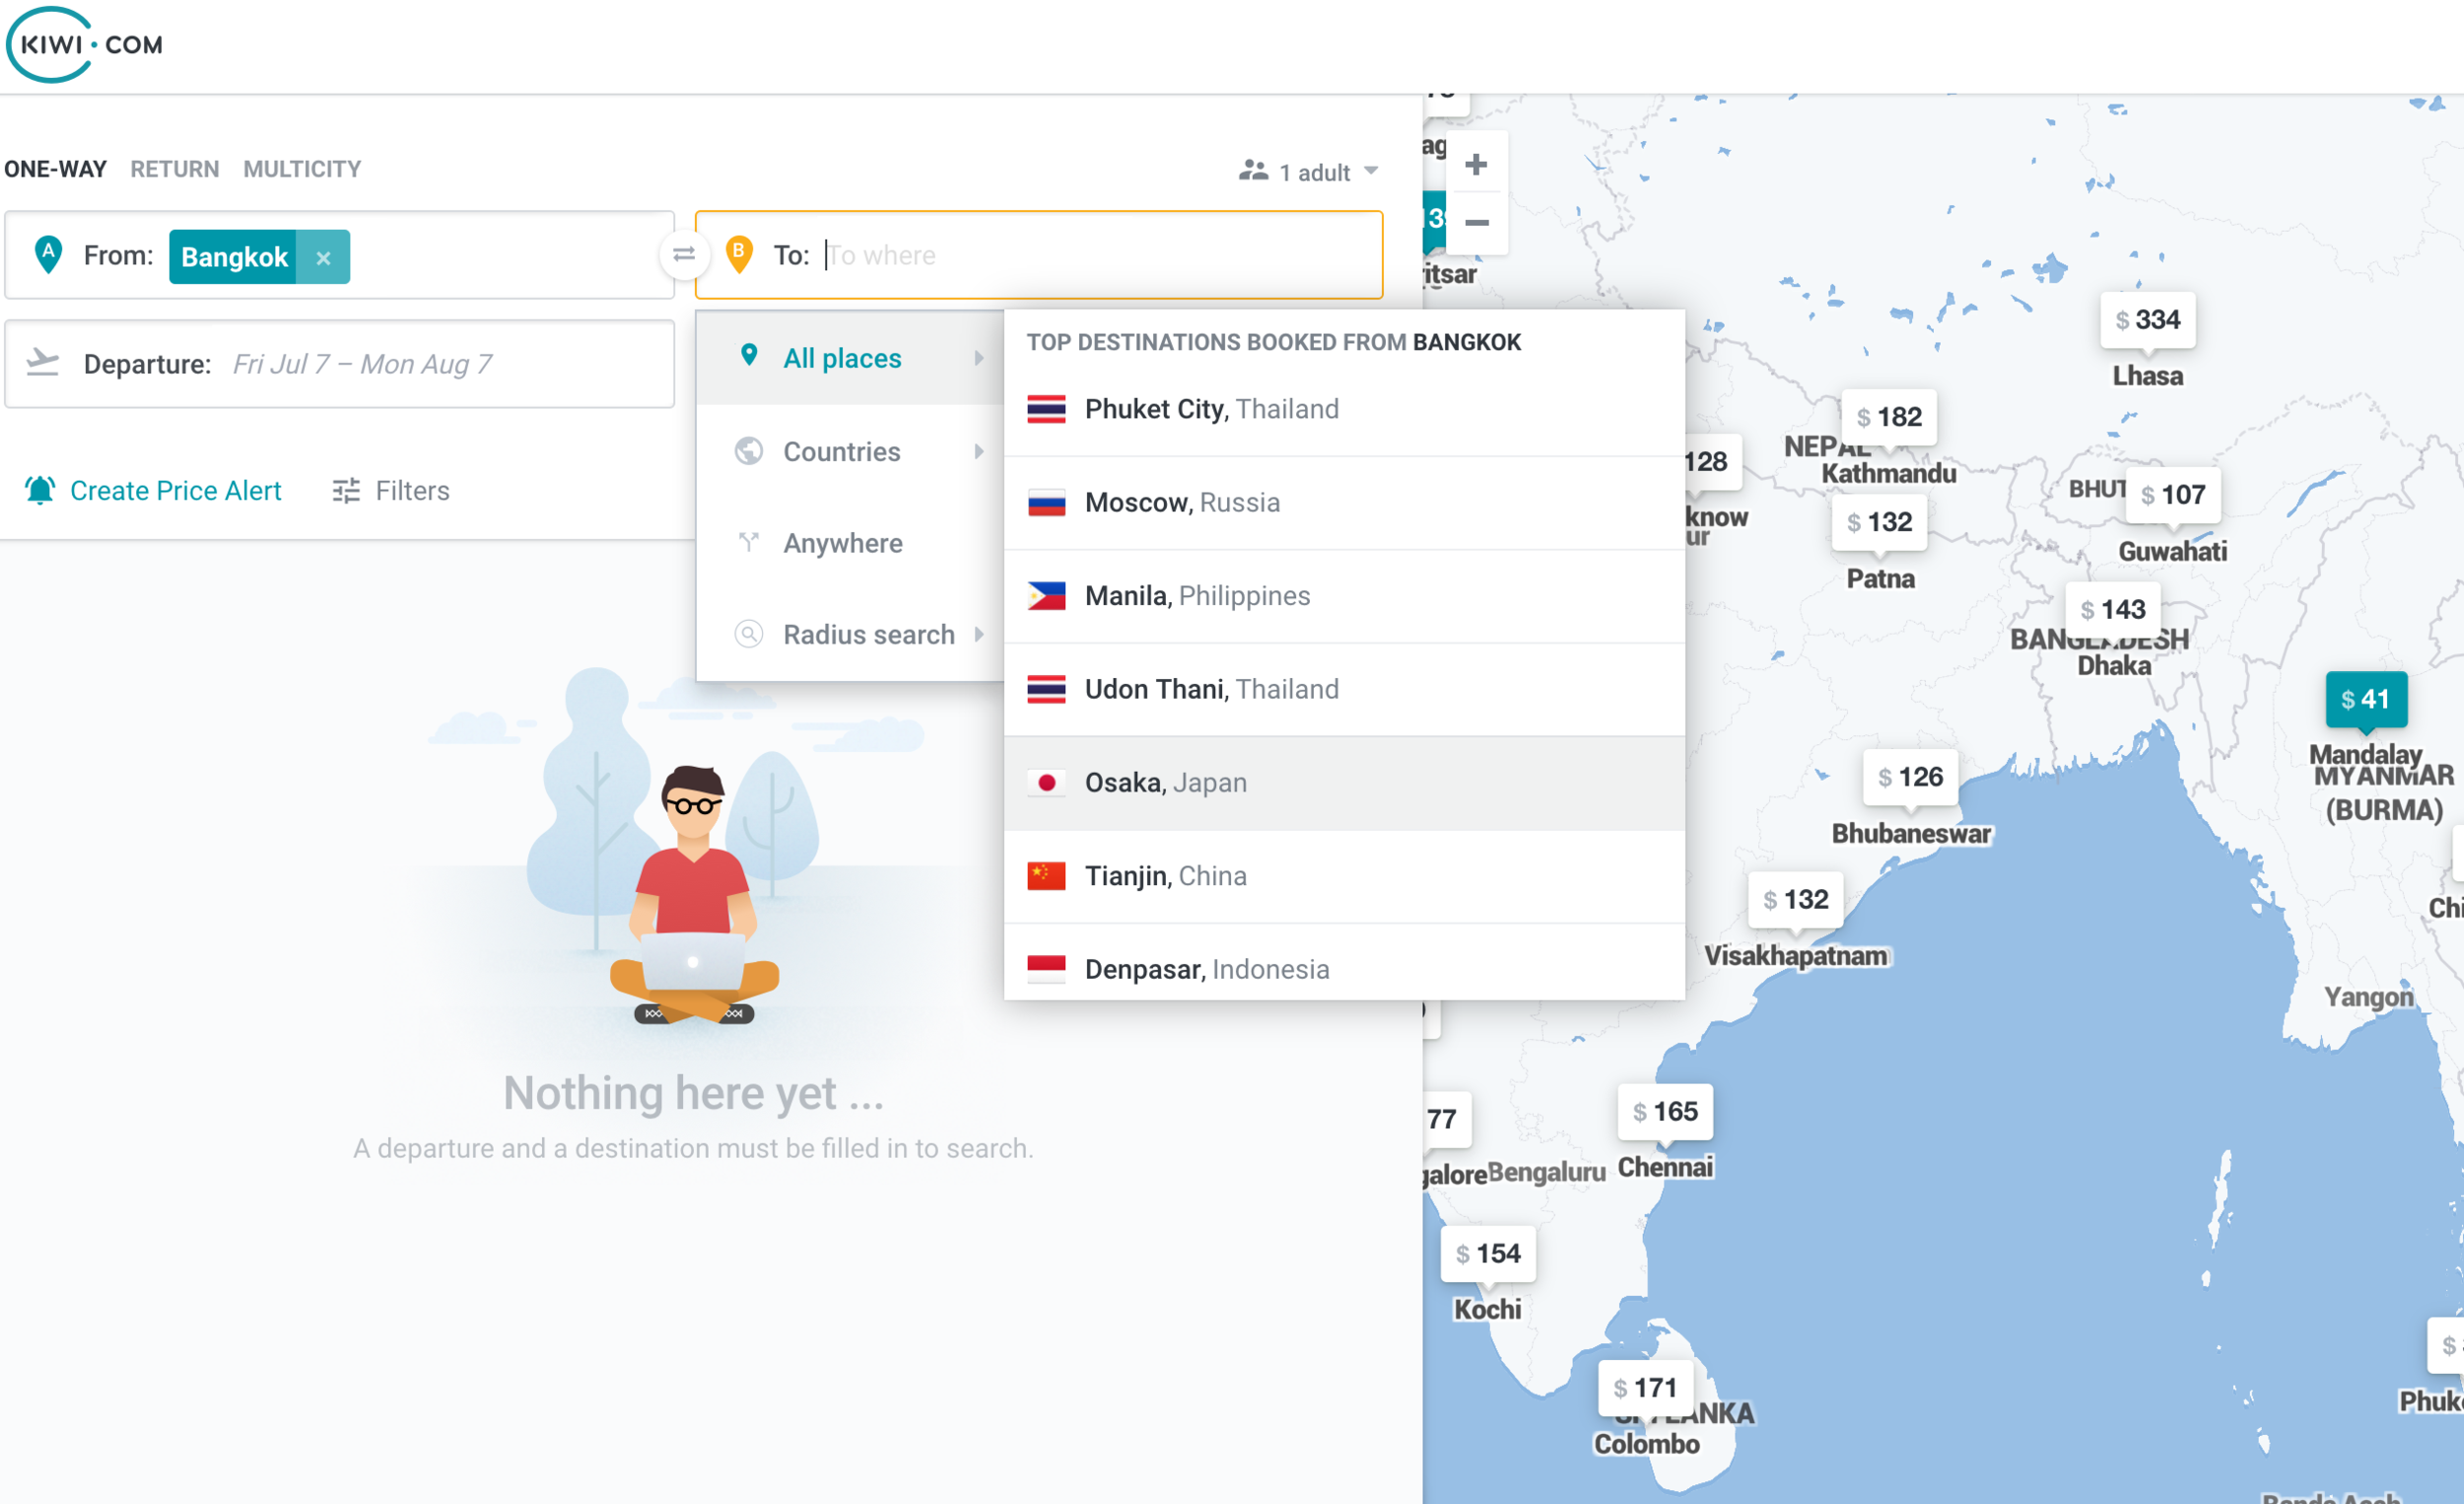Click the All places pin icon
The height and width of the screenshot is (1504, 2464).
(x=749, y=355)
